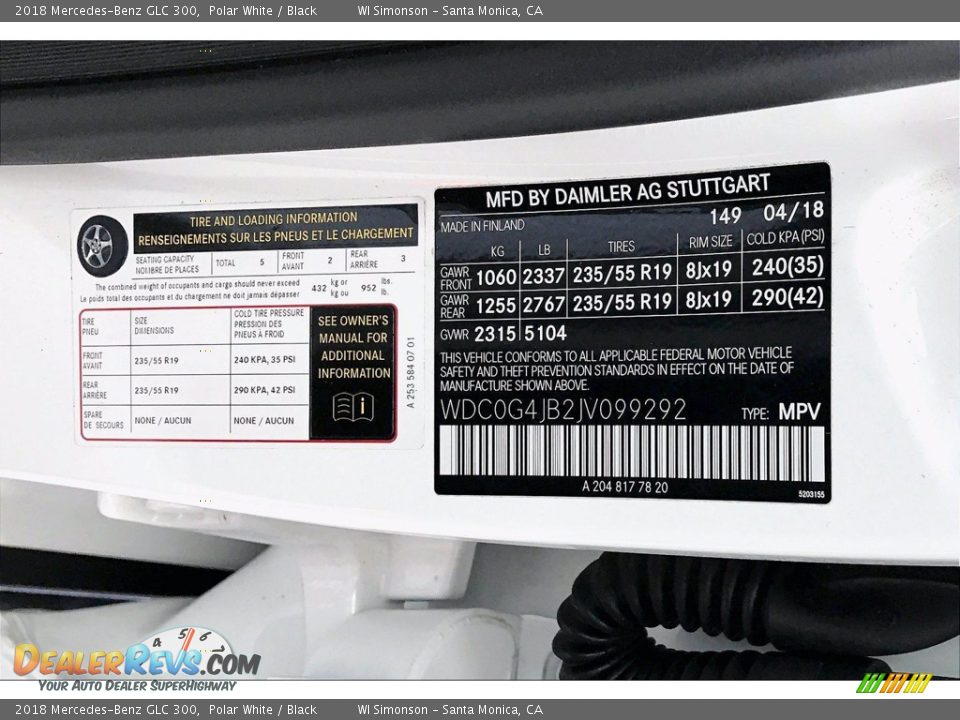Click the DealerRevs.com logo
Image resolution: width=960 pixels, height=720 pixels.
point(136,660)
